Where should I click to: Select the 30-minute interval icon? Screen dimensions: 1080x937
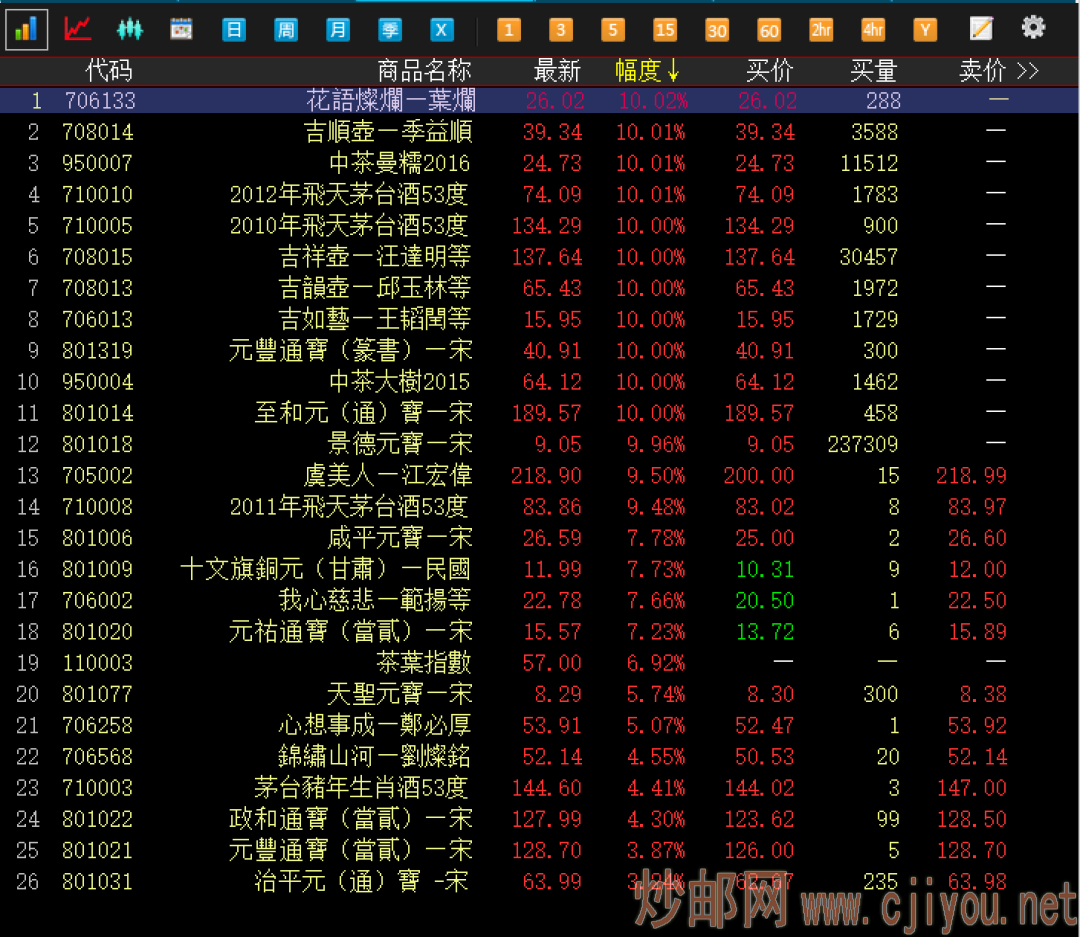pos(717,30)
